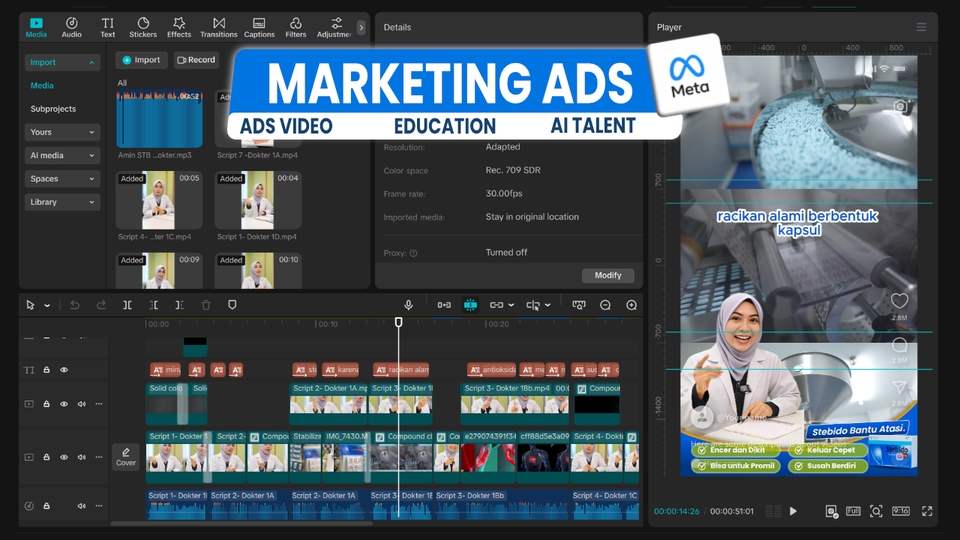Screen dimensions: 960x540
Task: Expand the Yours dropdown
Action: 62,132
